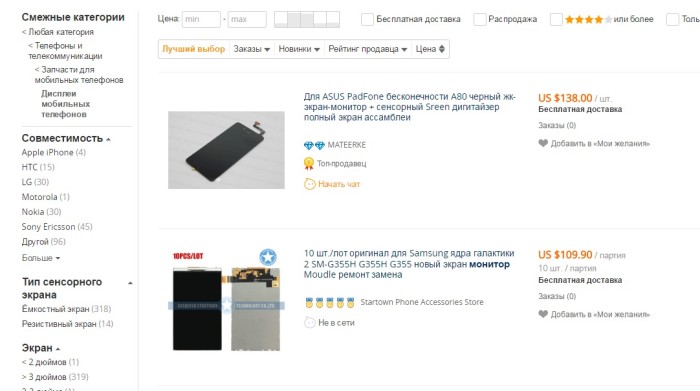Check the four stars или более filter

coord(556,19)
